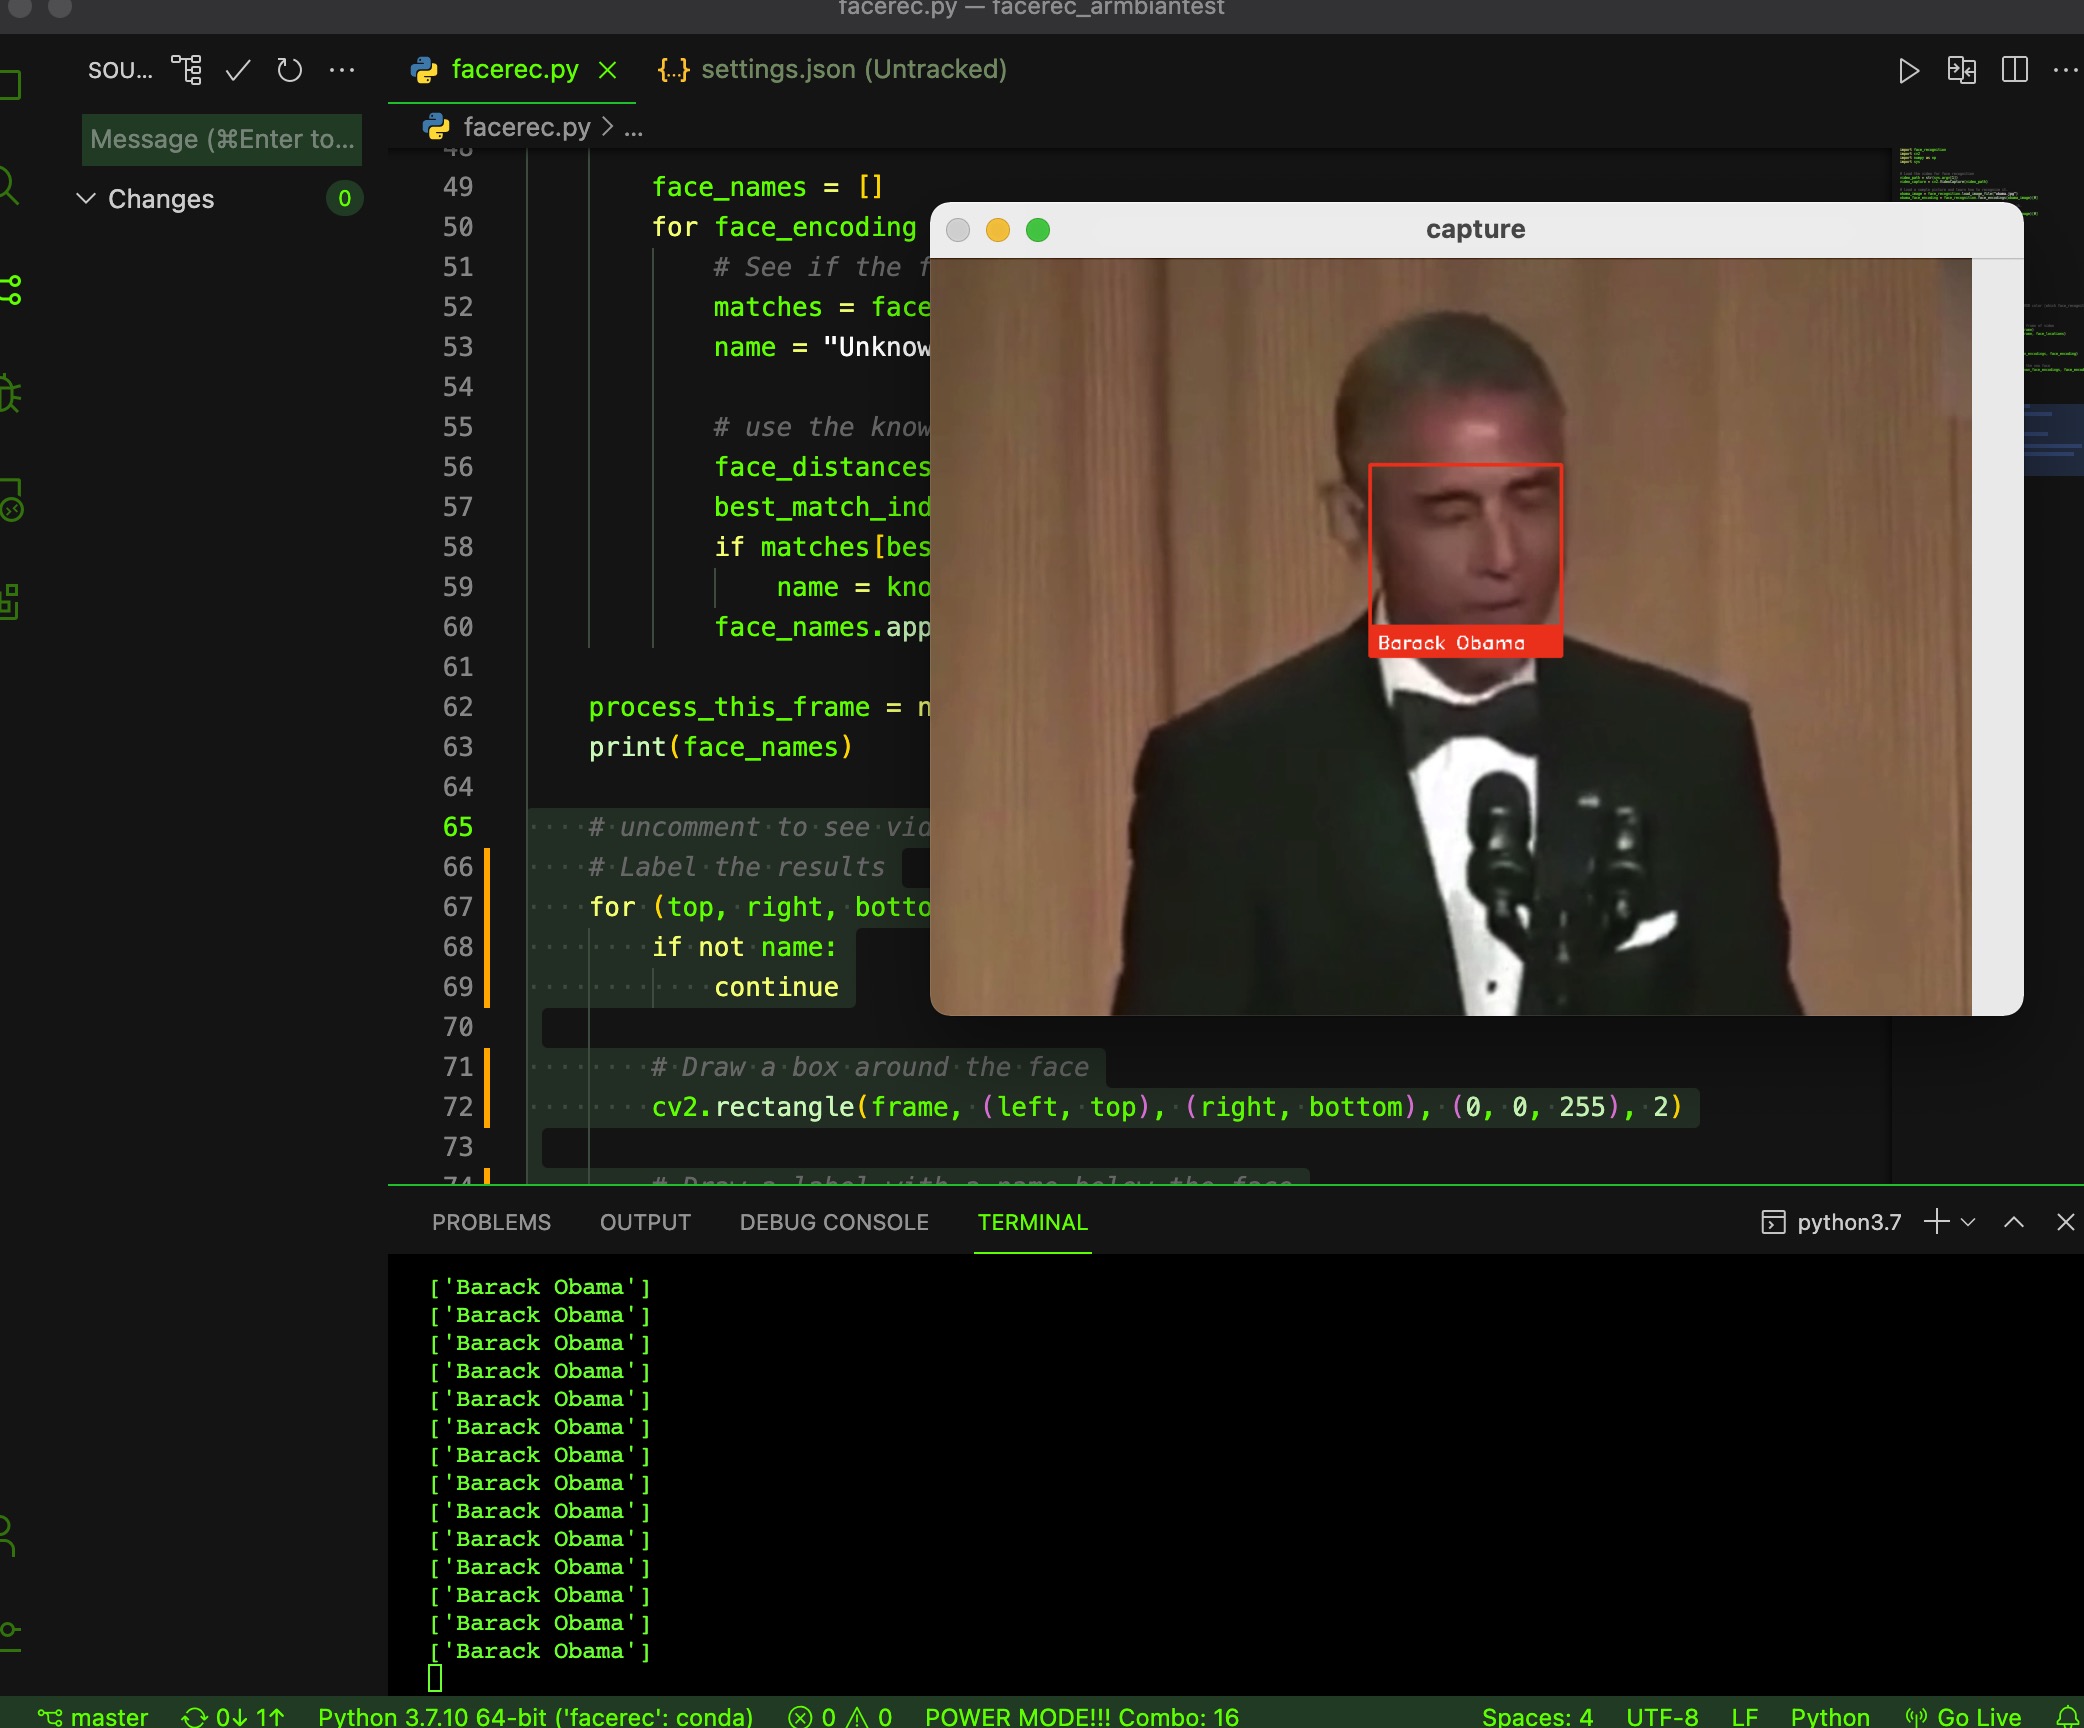Click the Python icon in facerec.py breadcrumb
The width and height of the screenshot is (2084, 1728).
tap(436, 127)
